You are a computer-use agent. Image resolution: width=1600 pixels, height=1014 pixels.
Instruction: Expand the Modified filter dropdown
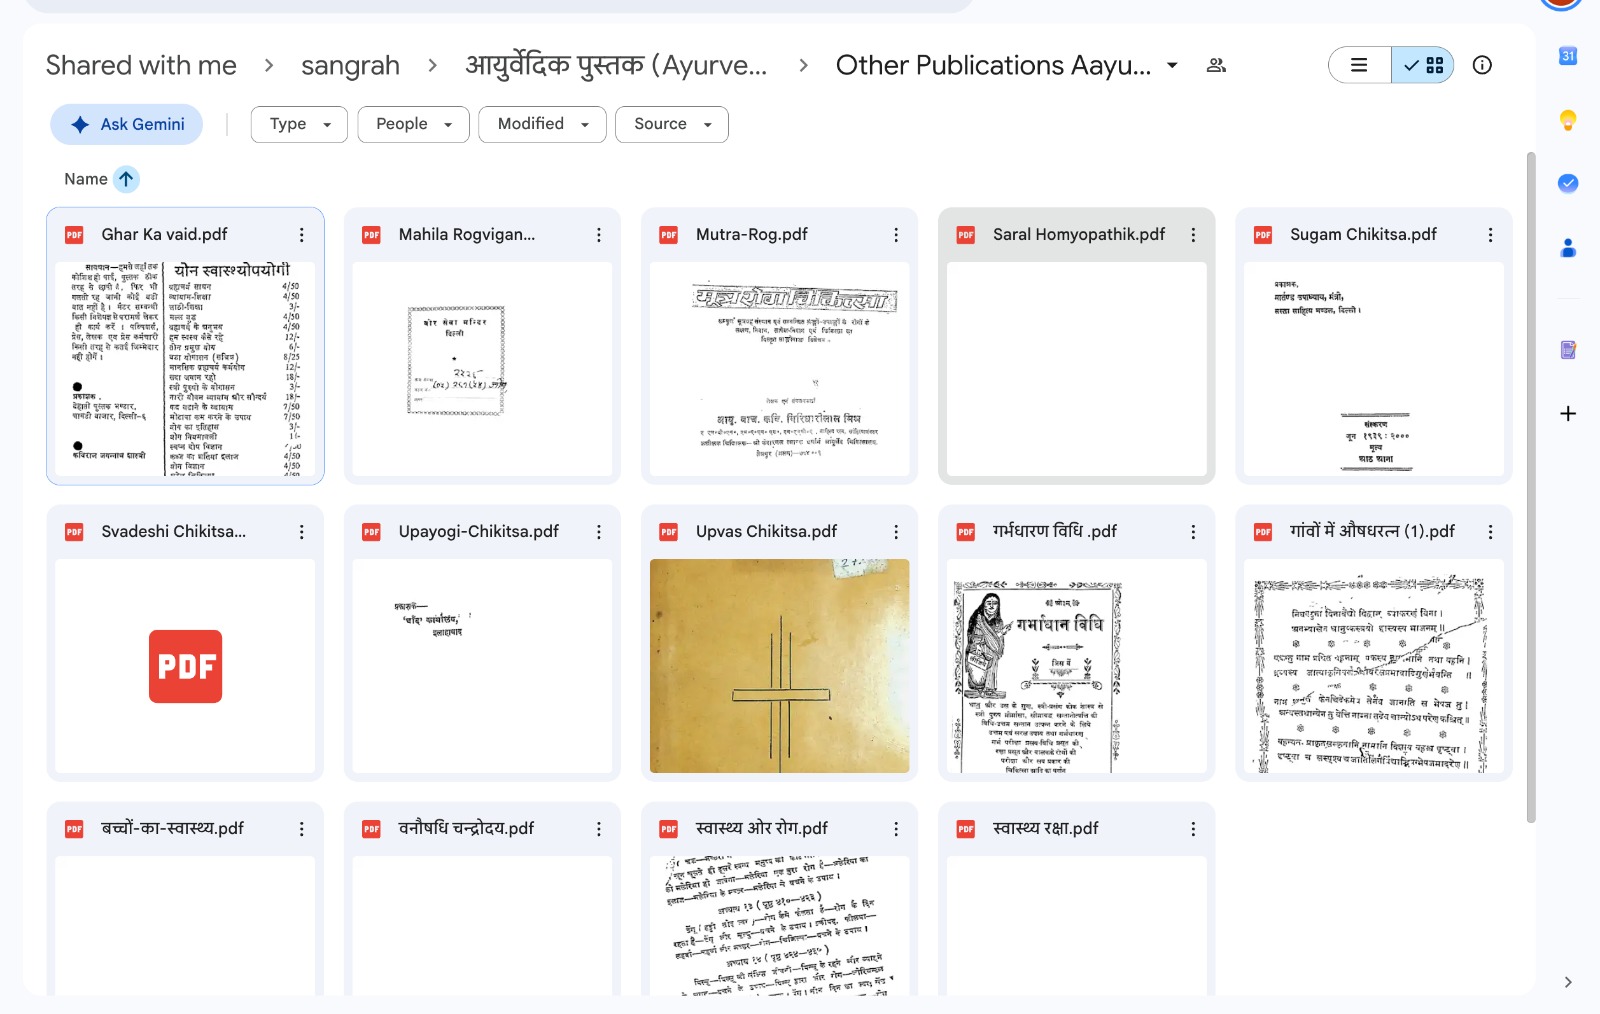[542, 124]
